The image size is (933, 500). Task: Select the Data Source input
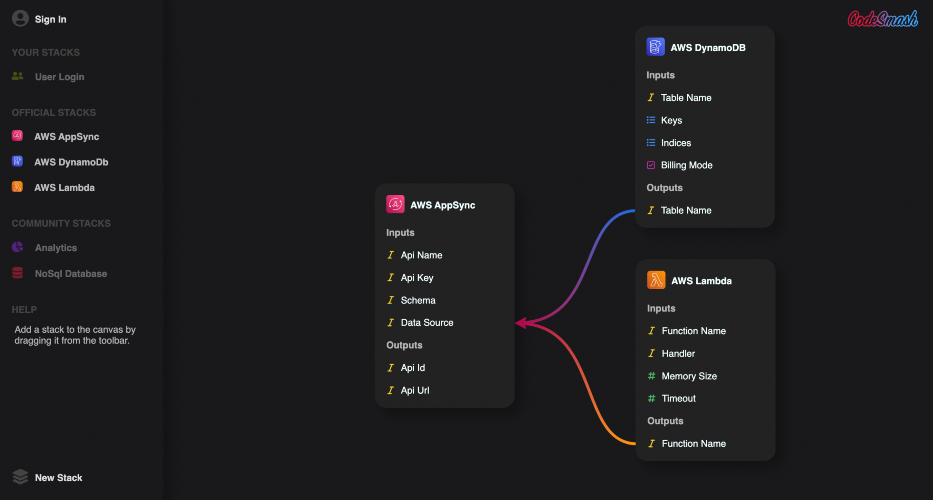[427, 323]
